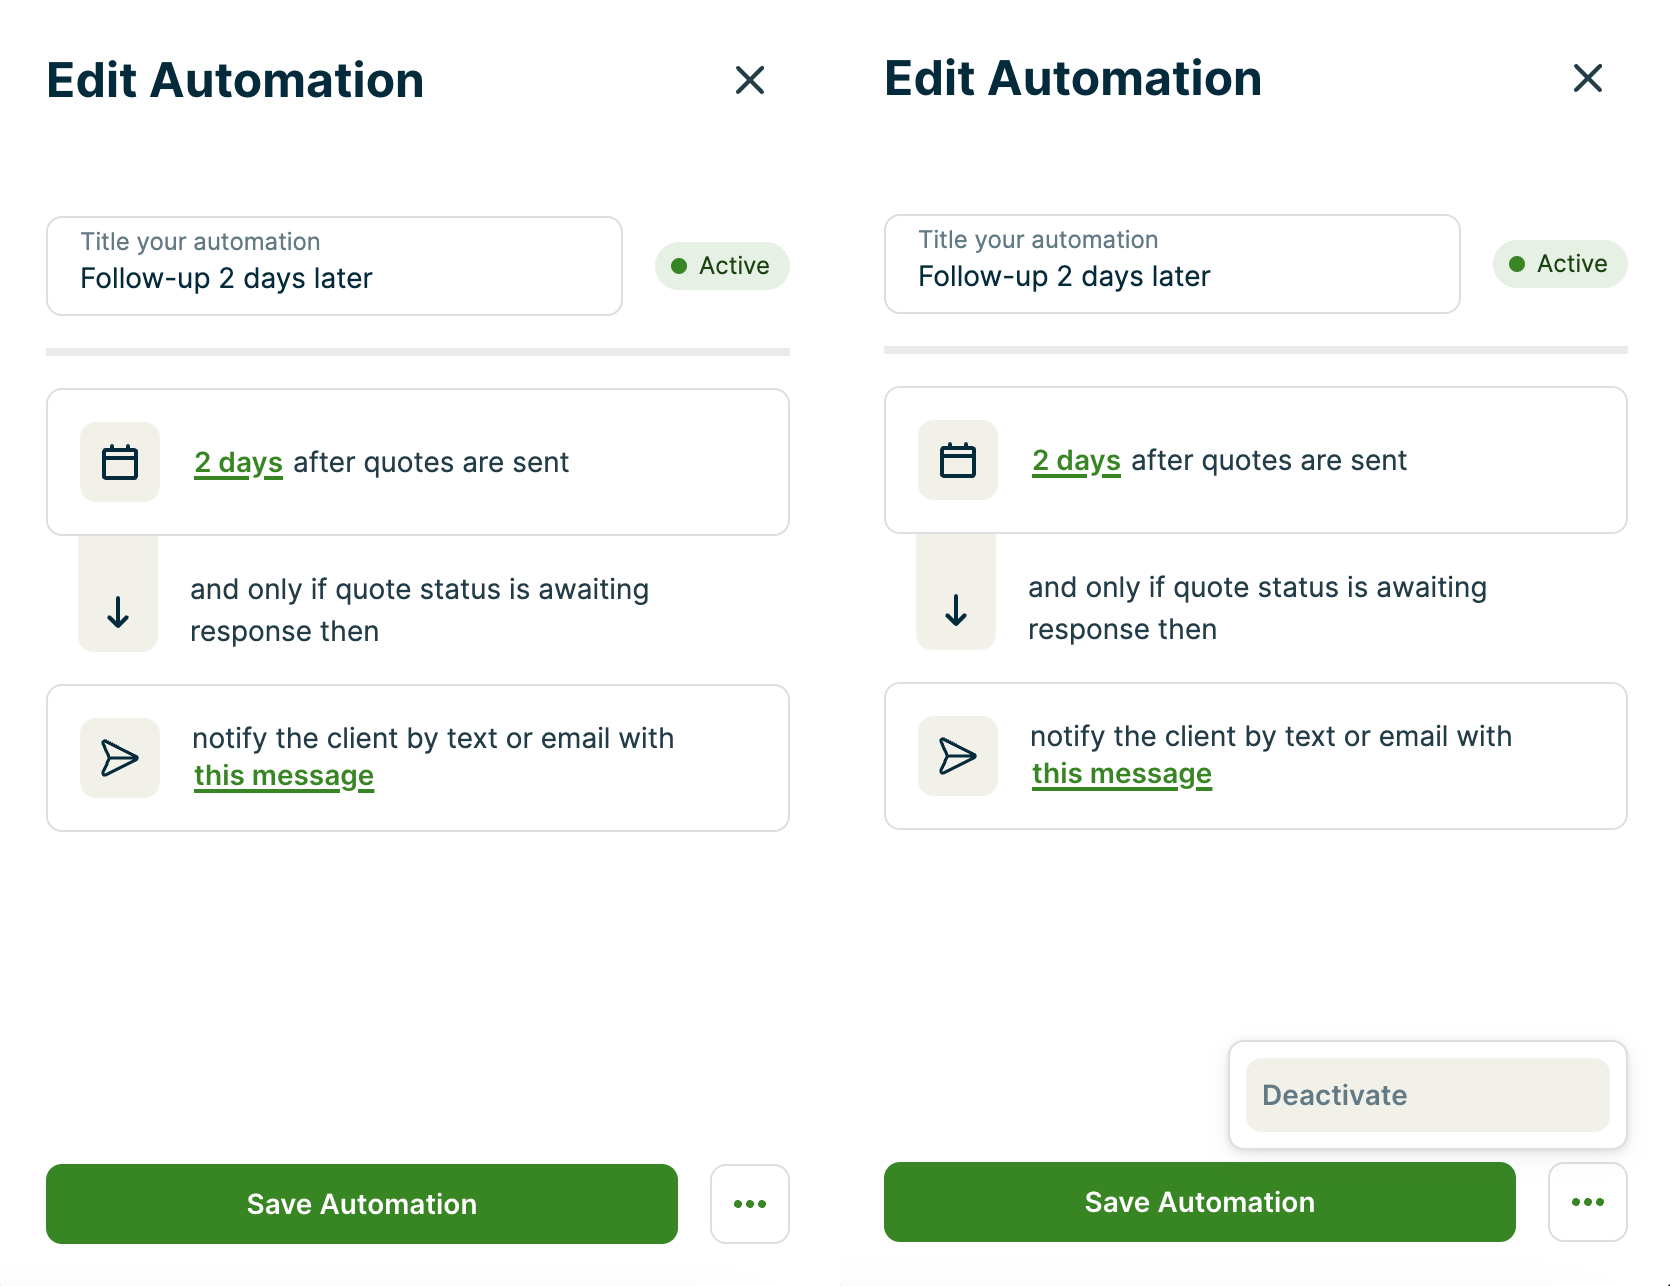Open 'this message' link in right panel
The width and height of the screenshot is (1670, 1286).
[1122, 774]
